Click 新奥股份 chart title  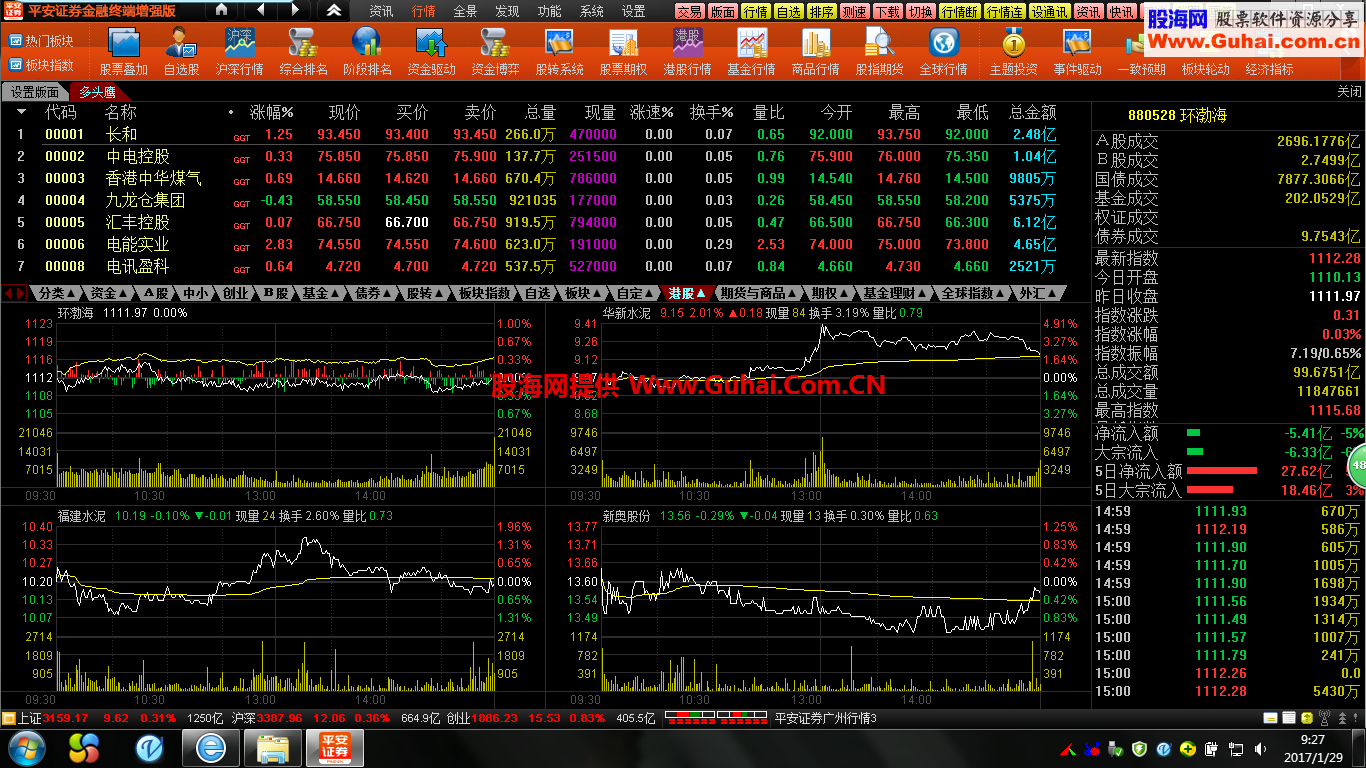coord(627,516)
